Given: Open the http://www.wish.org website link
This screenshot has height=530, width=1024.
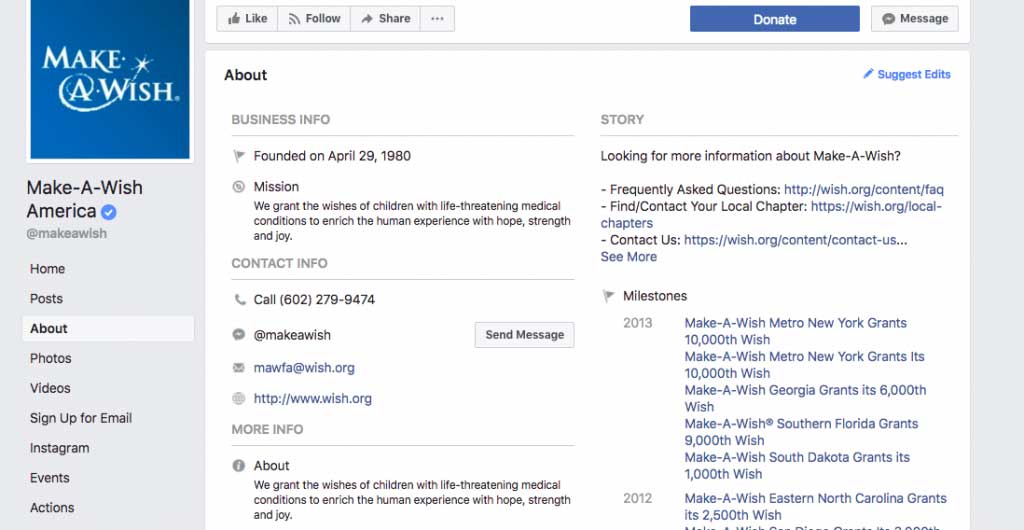Looking at the screenshot, I should (x=313, y=398).
